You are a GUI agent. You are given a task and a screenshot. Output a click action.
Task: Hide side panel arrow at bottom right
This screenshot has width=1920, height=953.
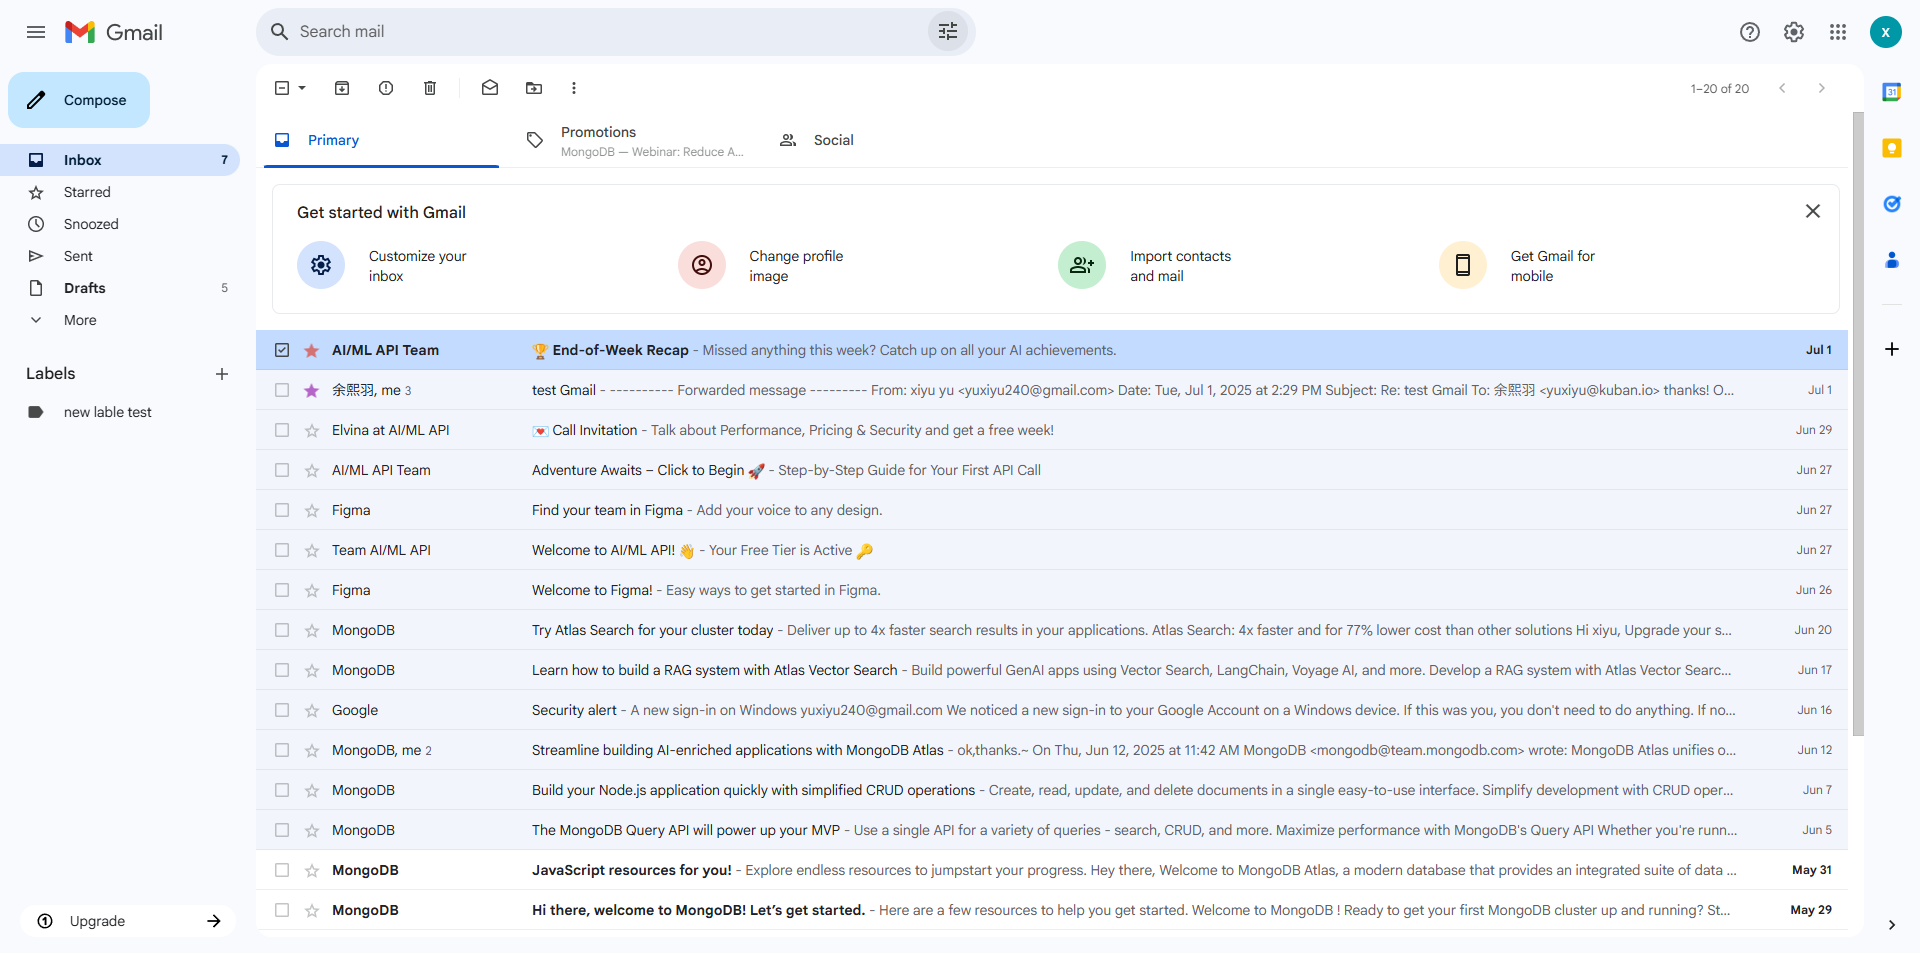(x=1892, y=925)
